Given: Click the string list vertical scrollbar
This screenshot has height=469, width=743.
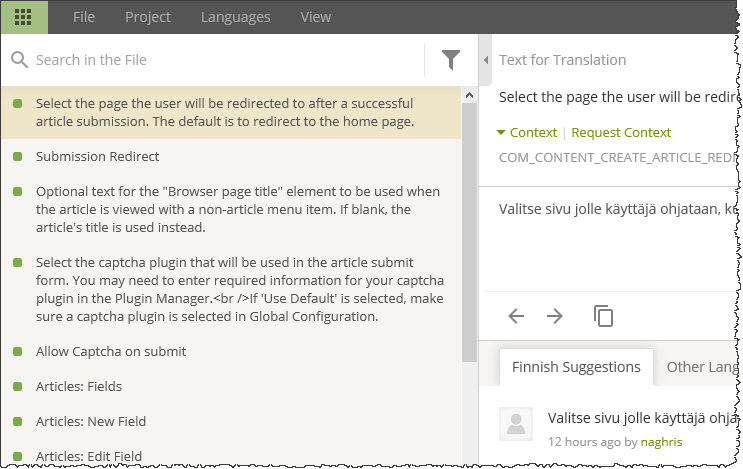Looking at the screenshot, I should (469, 230).
